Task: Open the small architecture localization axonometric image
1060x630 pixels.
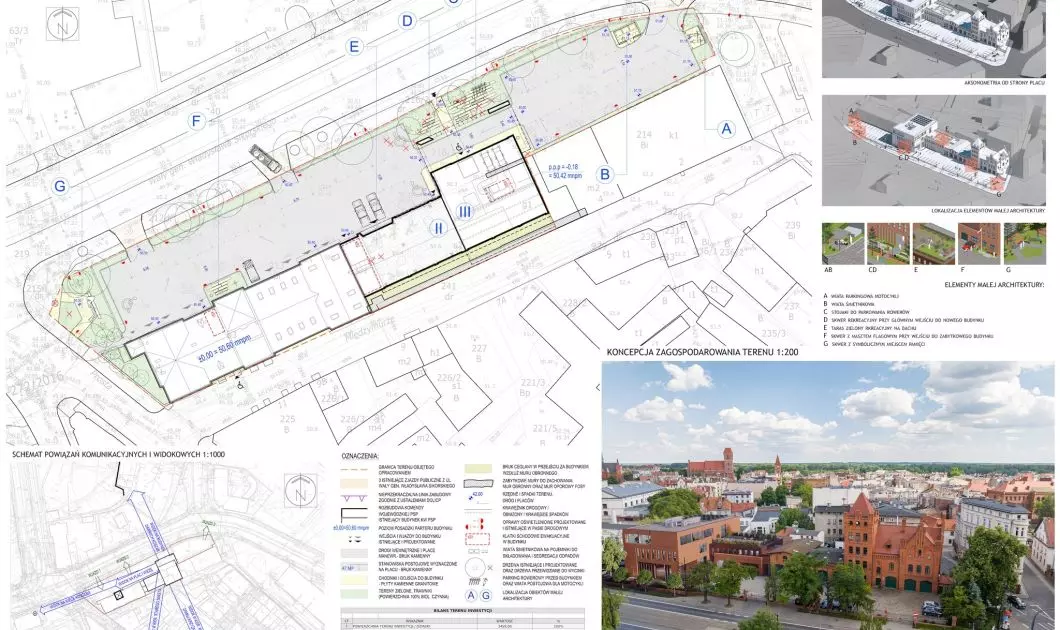Action: [x=934, y=150]
